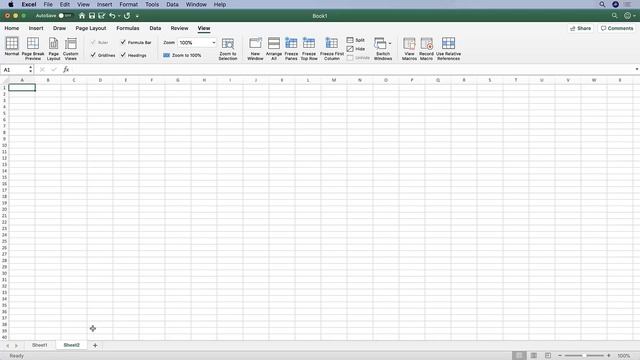Click Record Macro

427,48
